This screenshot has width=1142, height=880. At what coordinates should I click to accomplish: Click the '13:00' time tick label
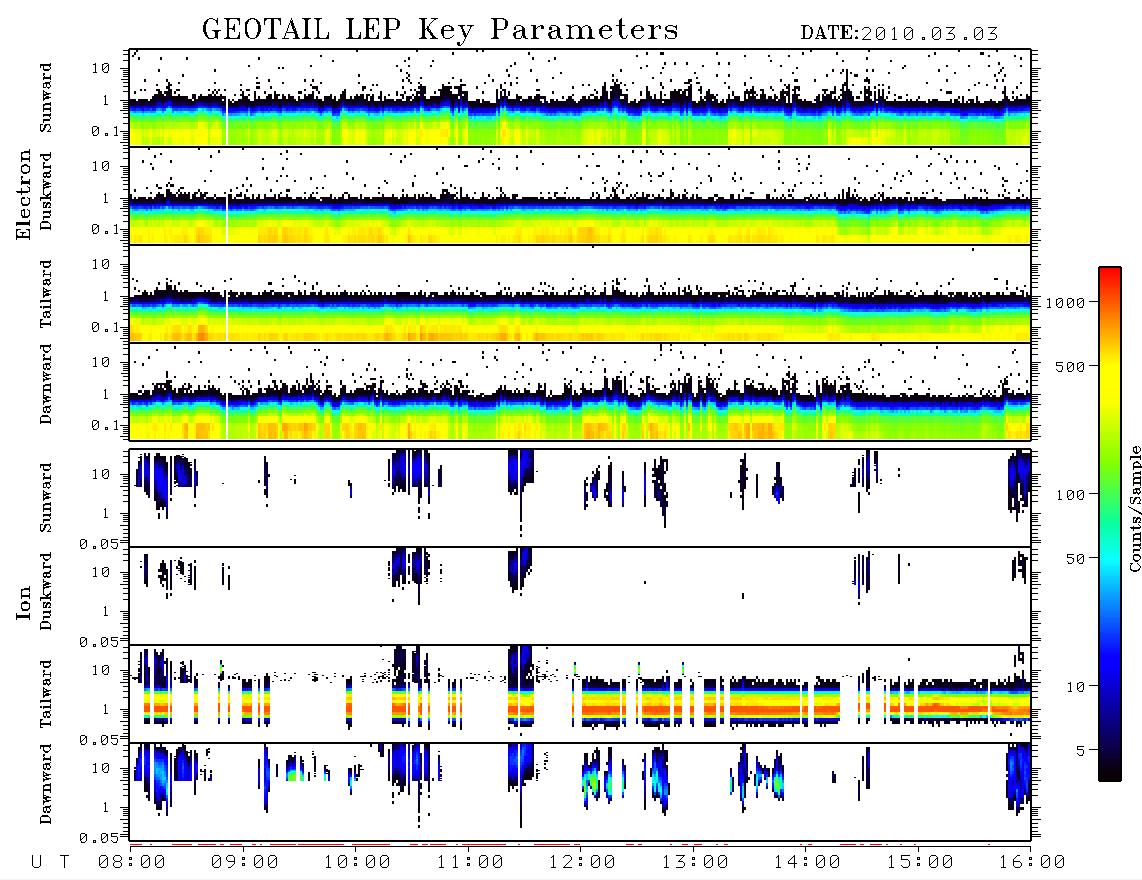[695, 862]
